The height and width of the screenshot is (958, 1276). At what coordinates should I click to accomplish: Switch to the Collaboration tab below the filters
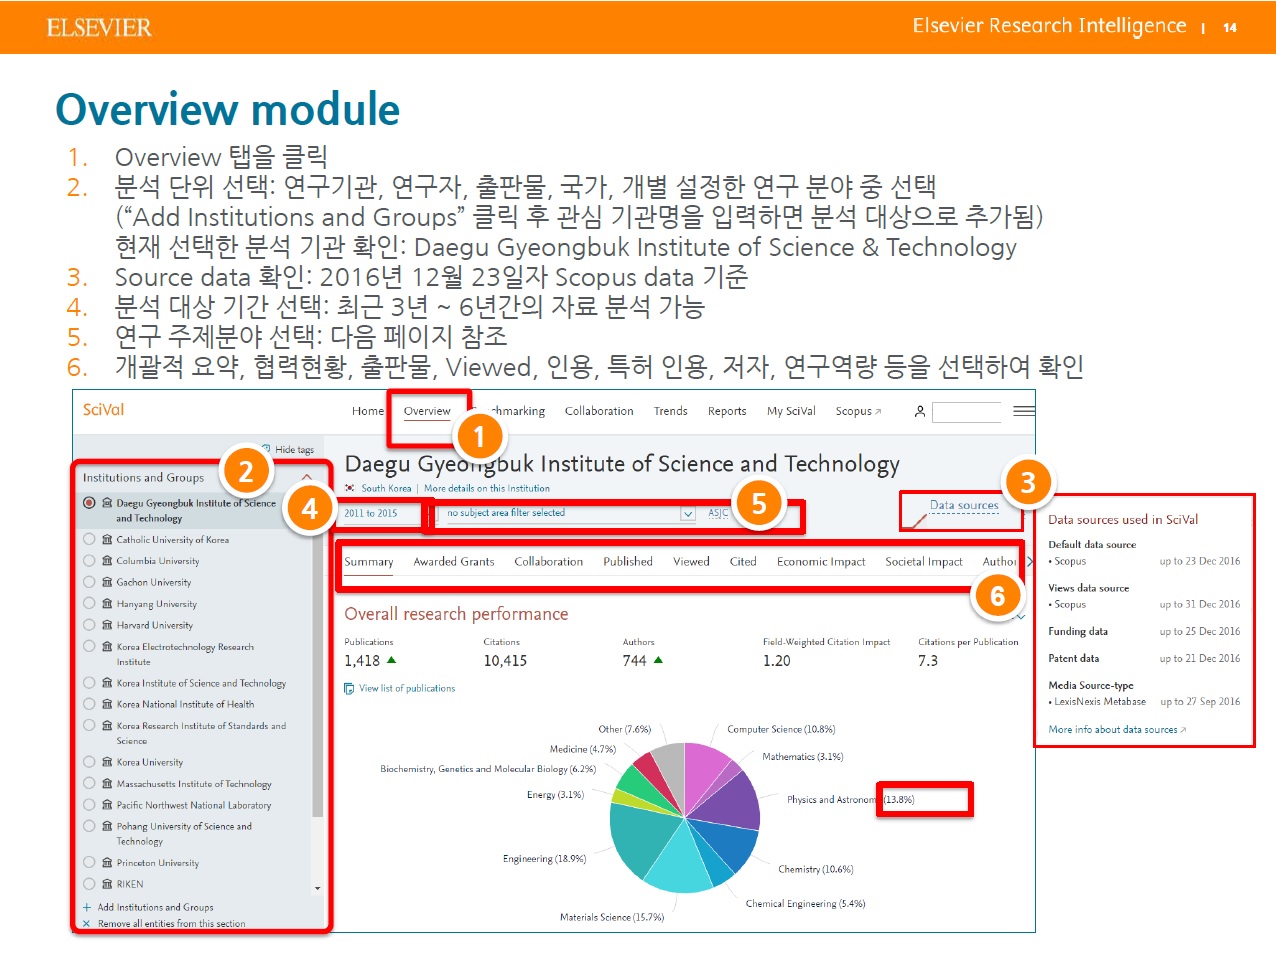point(548,562)
